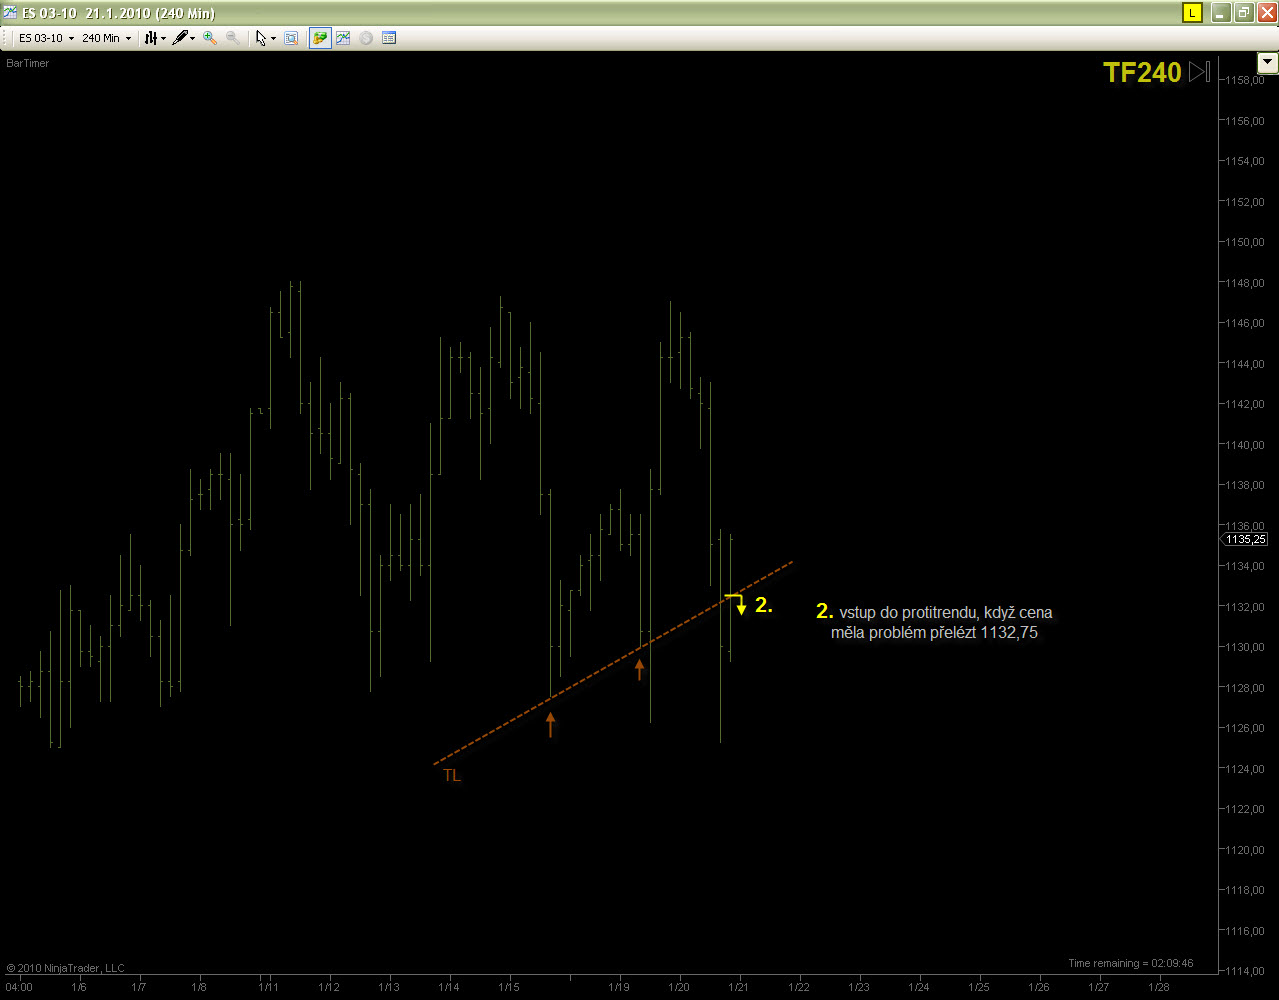
Task: Open the cursor type pointer dropdown
Action: point(265,38)
